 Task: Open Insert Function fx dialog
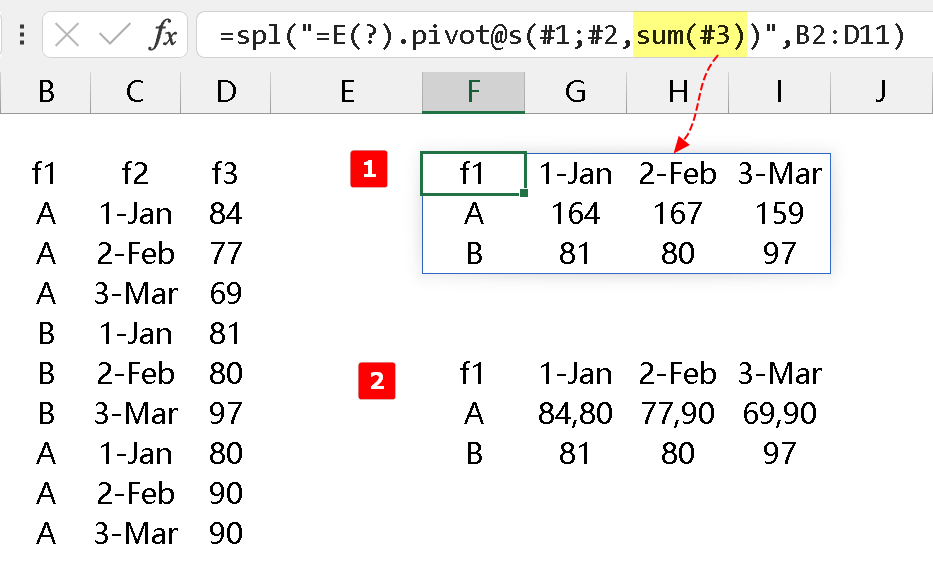pos(162,37)
